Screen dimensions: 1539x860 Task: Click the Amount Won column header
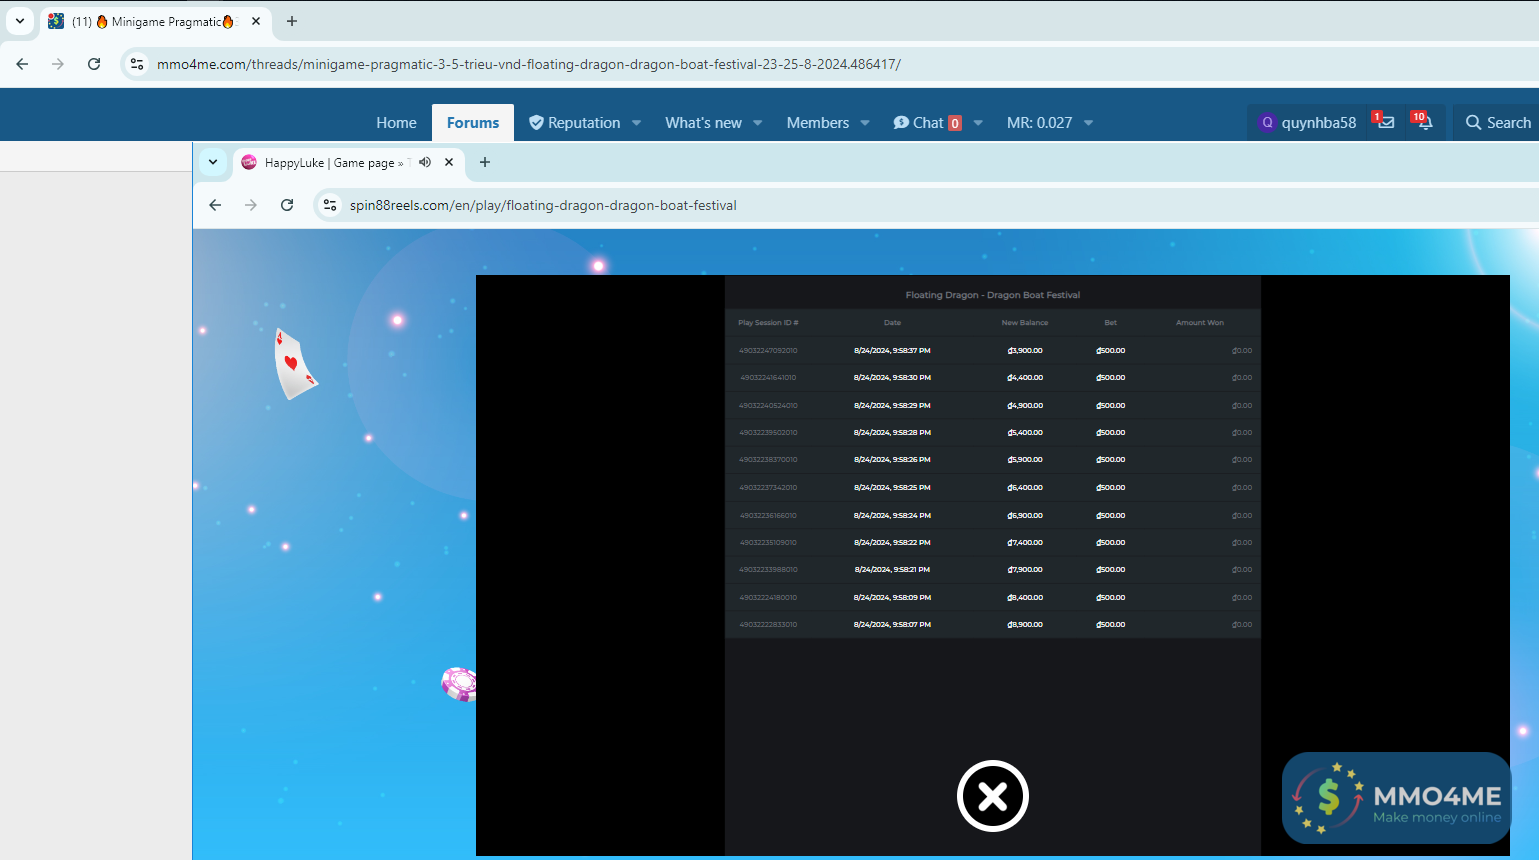coord(1200,323)
